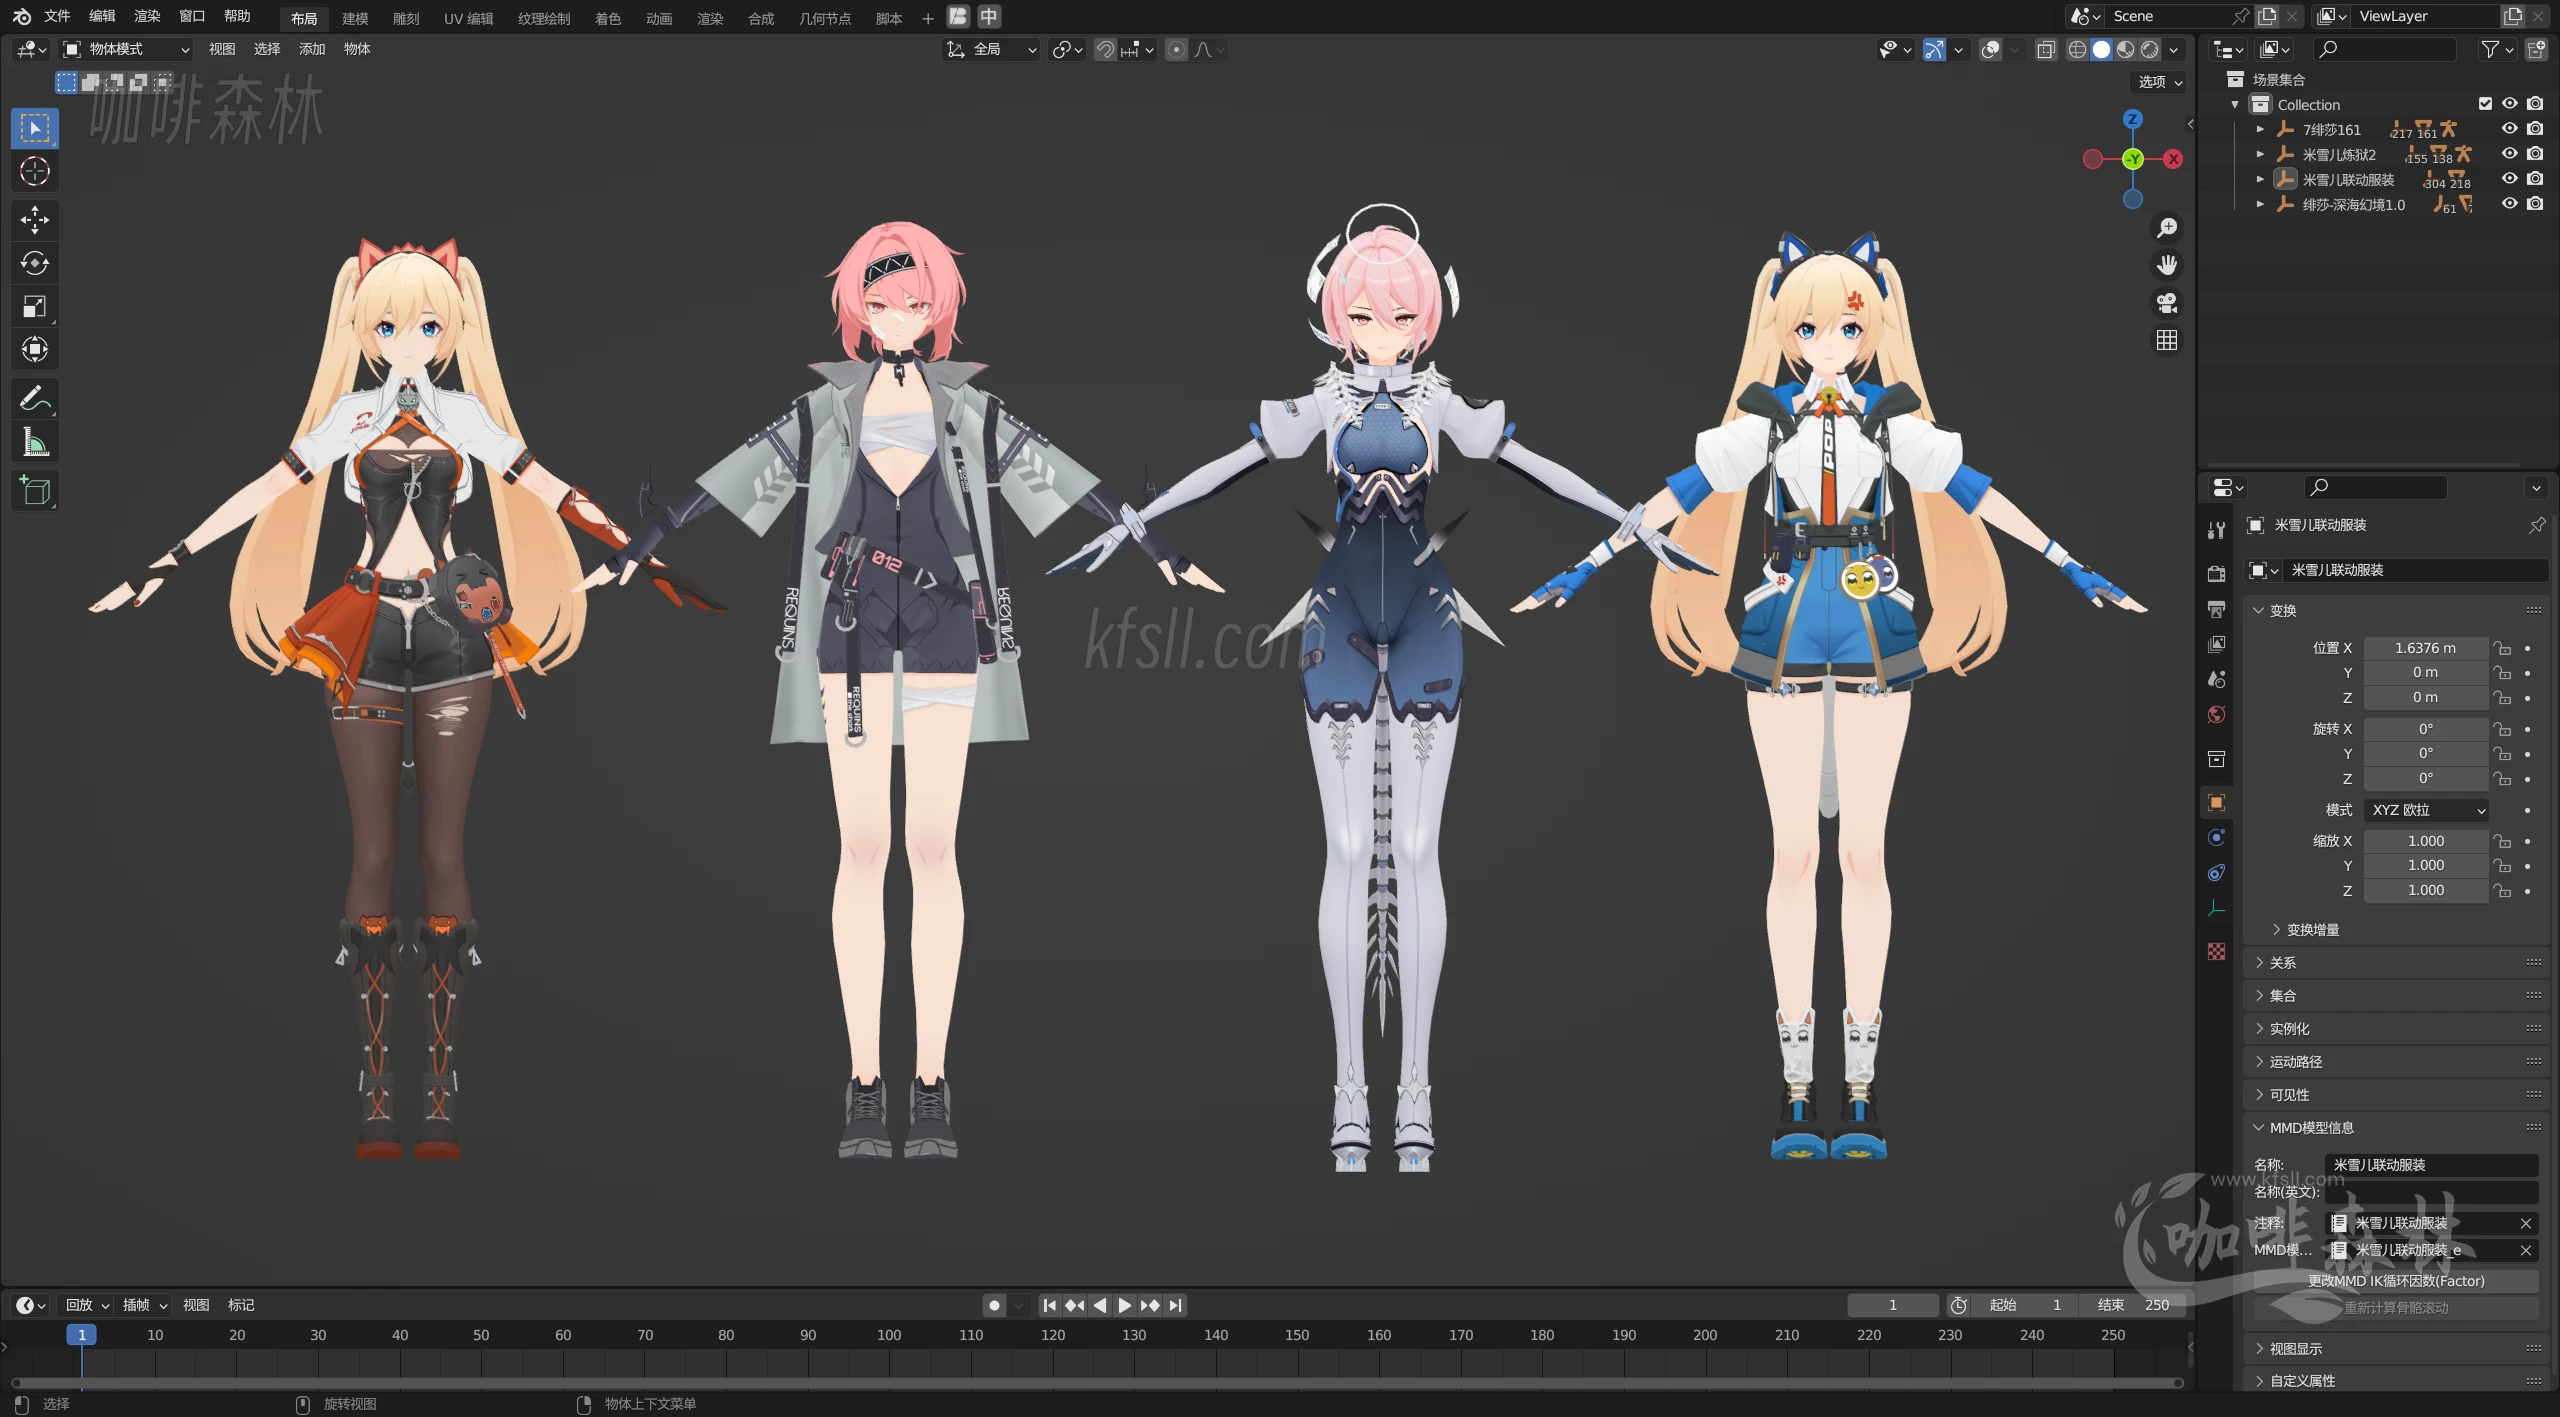Toggle snapping magnet icon
Image resolution: width=2560 pixels, height=1417 pixels.
(1105, 49)
